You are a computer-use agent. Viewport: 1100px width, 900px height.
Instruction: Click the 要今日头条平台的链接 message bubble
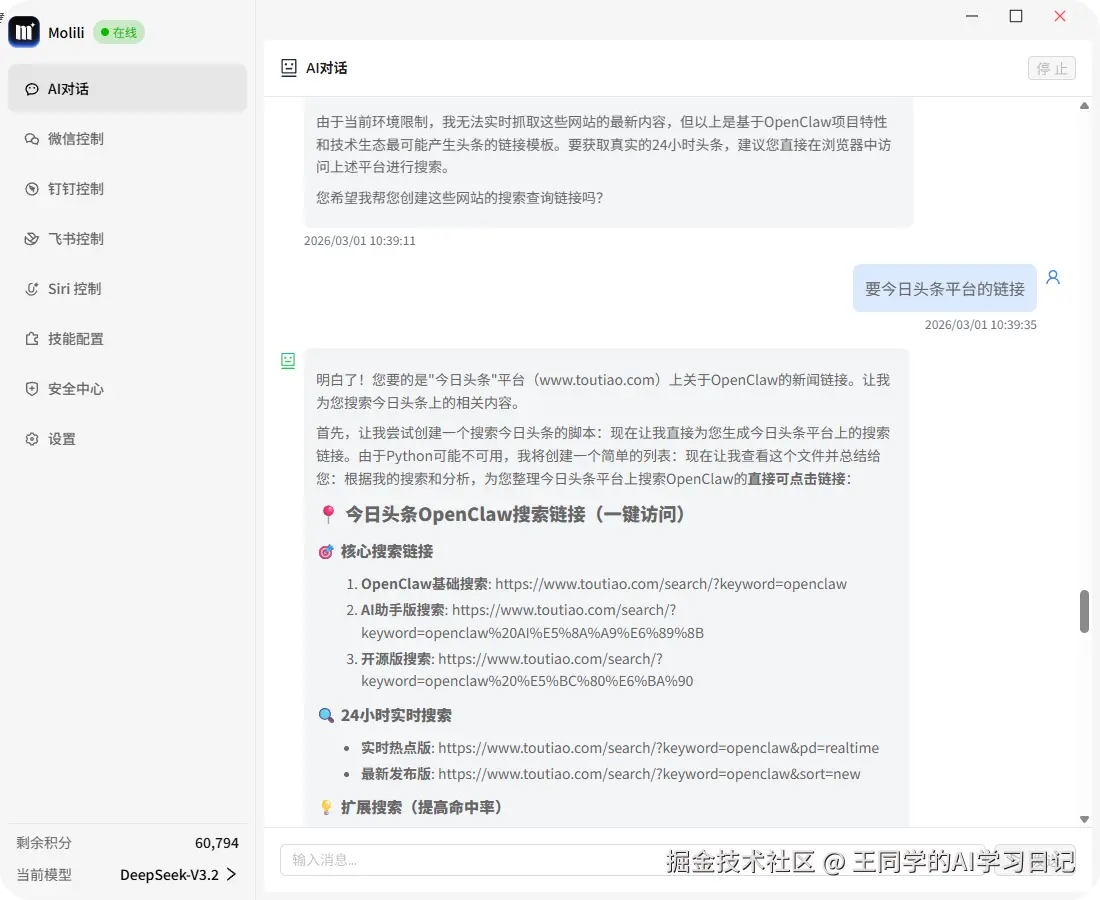[x=944, y=288]
